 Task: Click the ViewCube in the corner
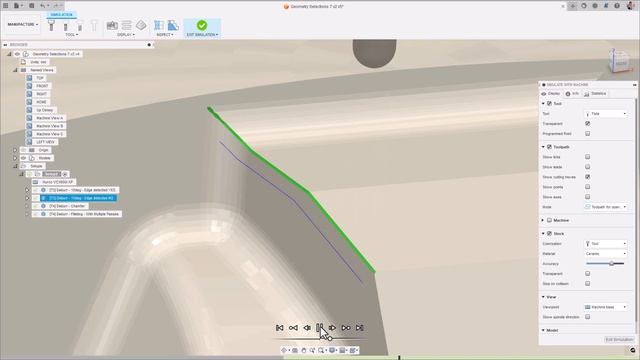[x=620, y=61]
